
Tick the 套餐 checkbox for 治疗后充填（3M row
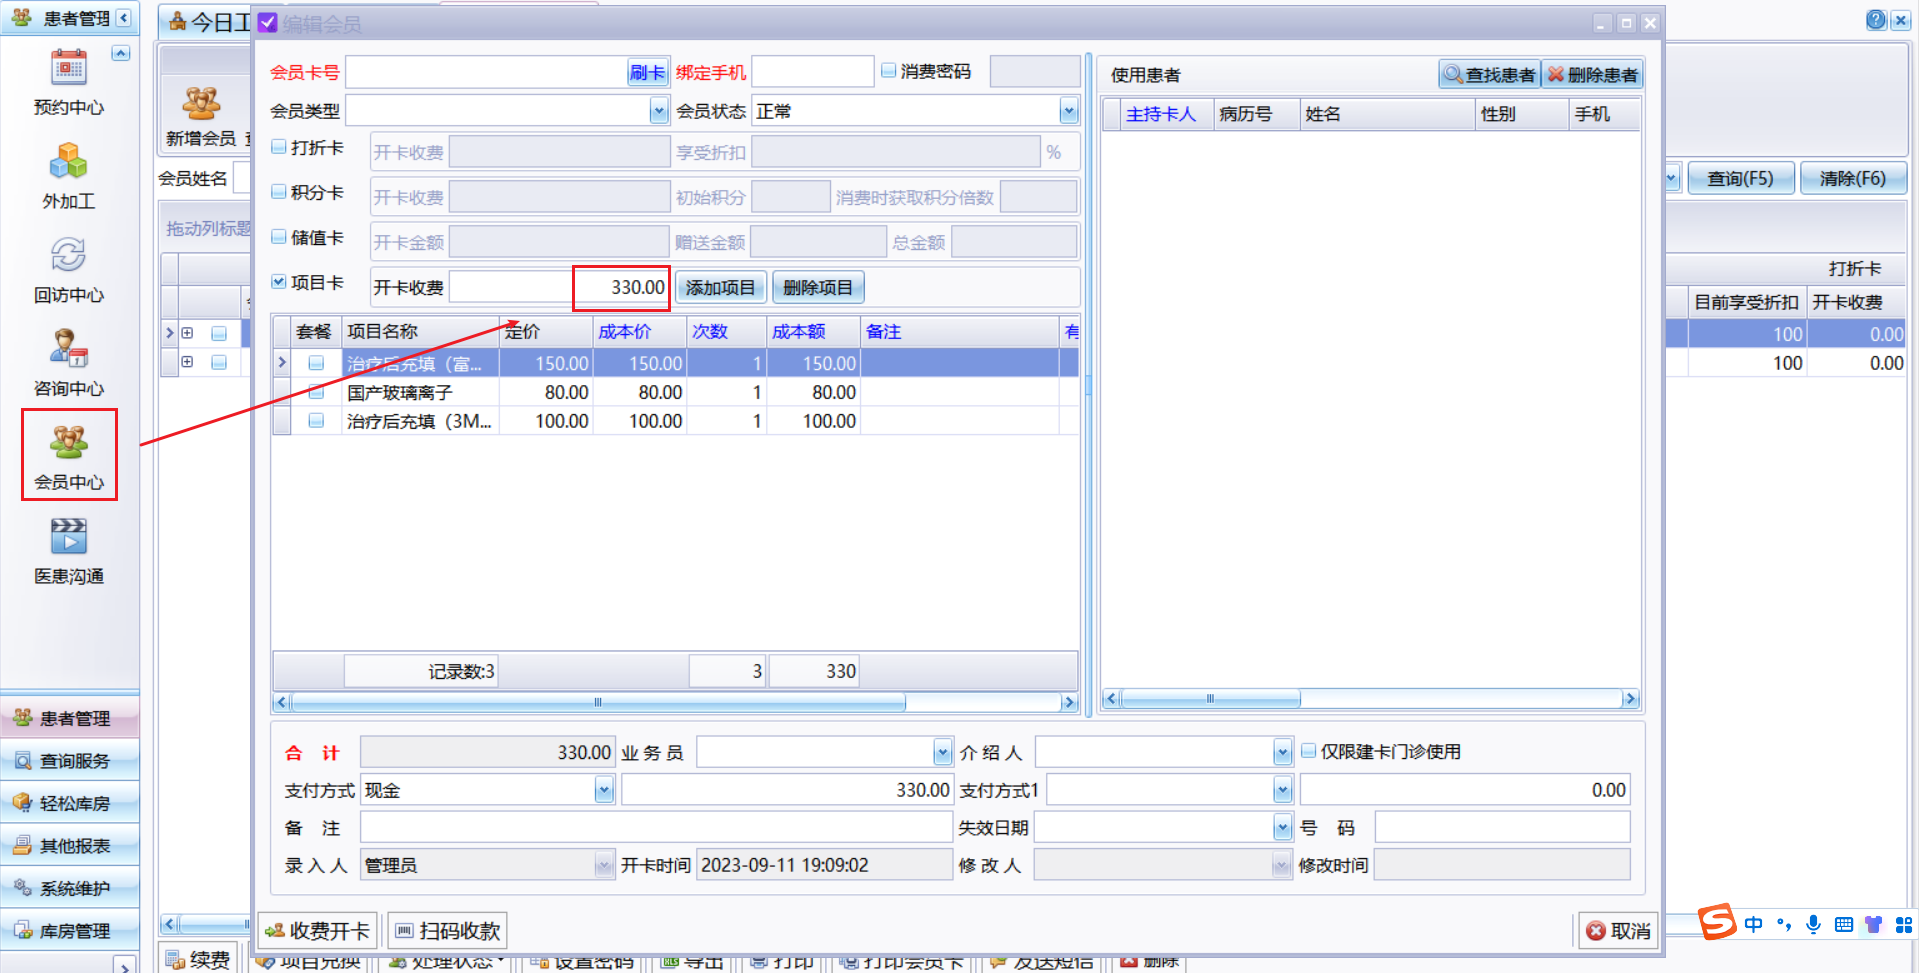316,421
